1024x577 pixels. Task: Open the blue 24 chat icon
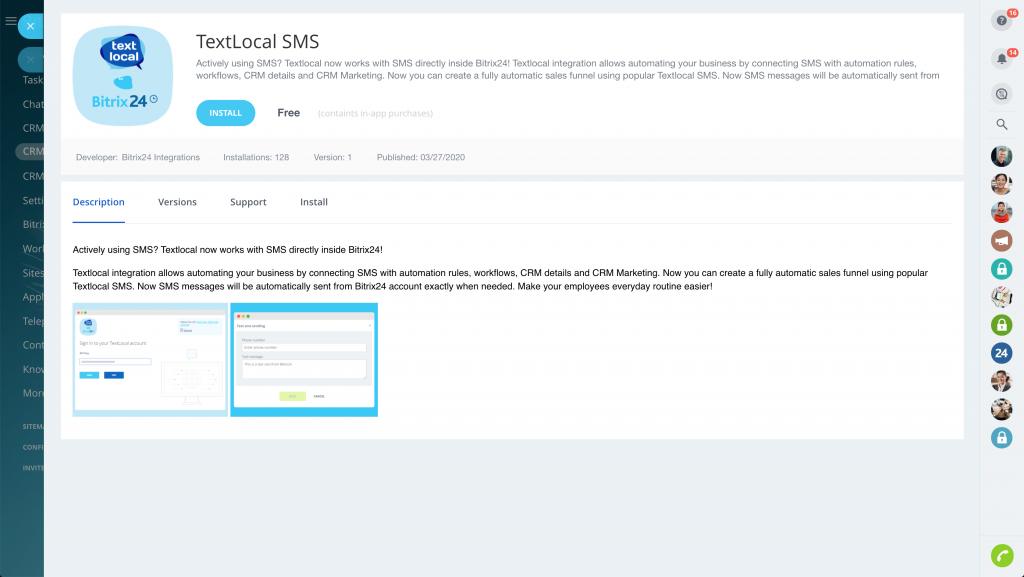(x=1001, y=353)
